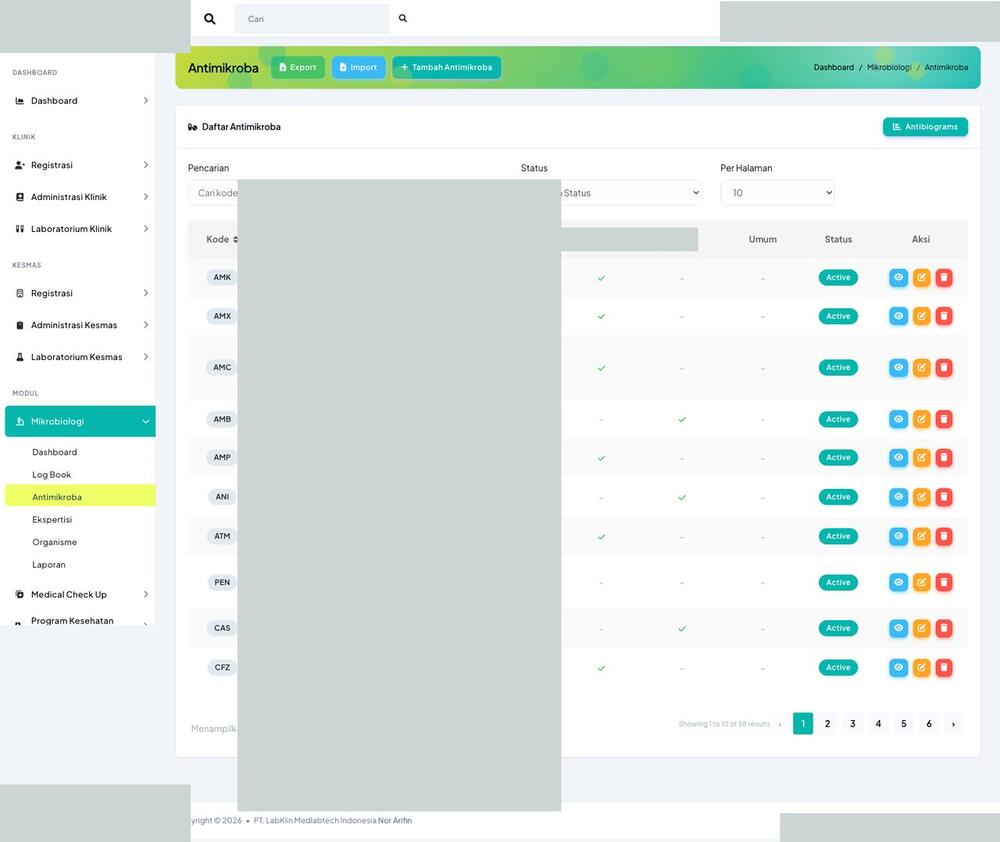Edit the AMK antimicrobial entry
Viewport: 1000px width, 842px height.
[x=921, y=277]
